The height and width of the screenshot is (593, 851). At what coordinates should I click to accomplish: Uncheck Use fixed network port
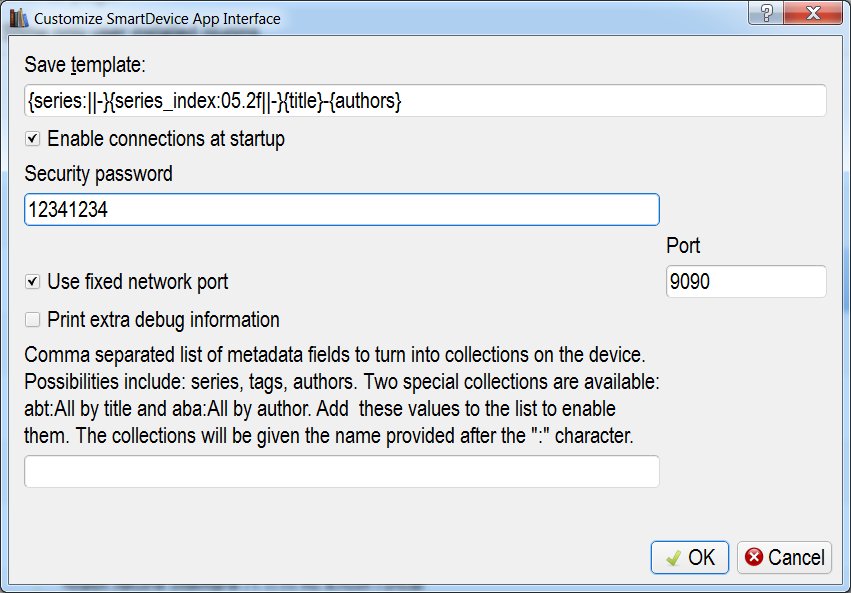(33, 282)
